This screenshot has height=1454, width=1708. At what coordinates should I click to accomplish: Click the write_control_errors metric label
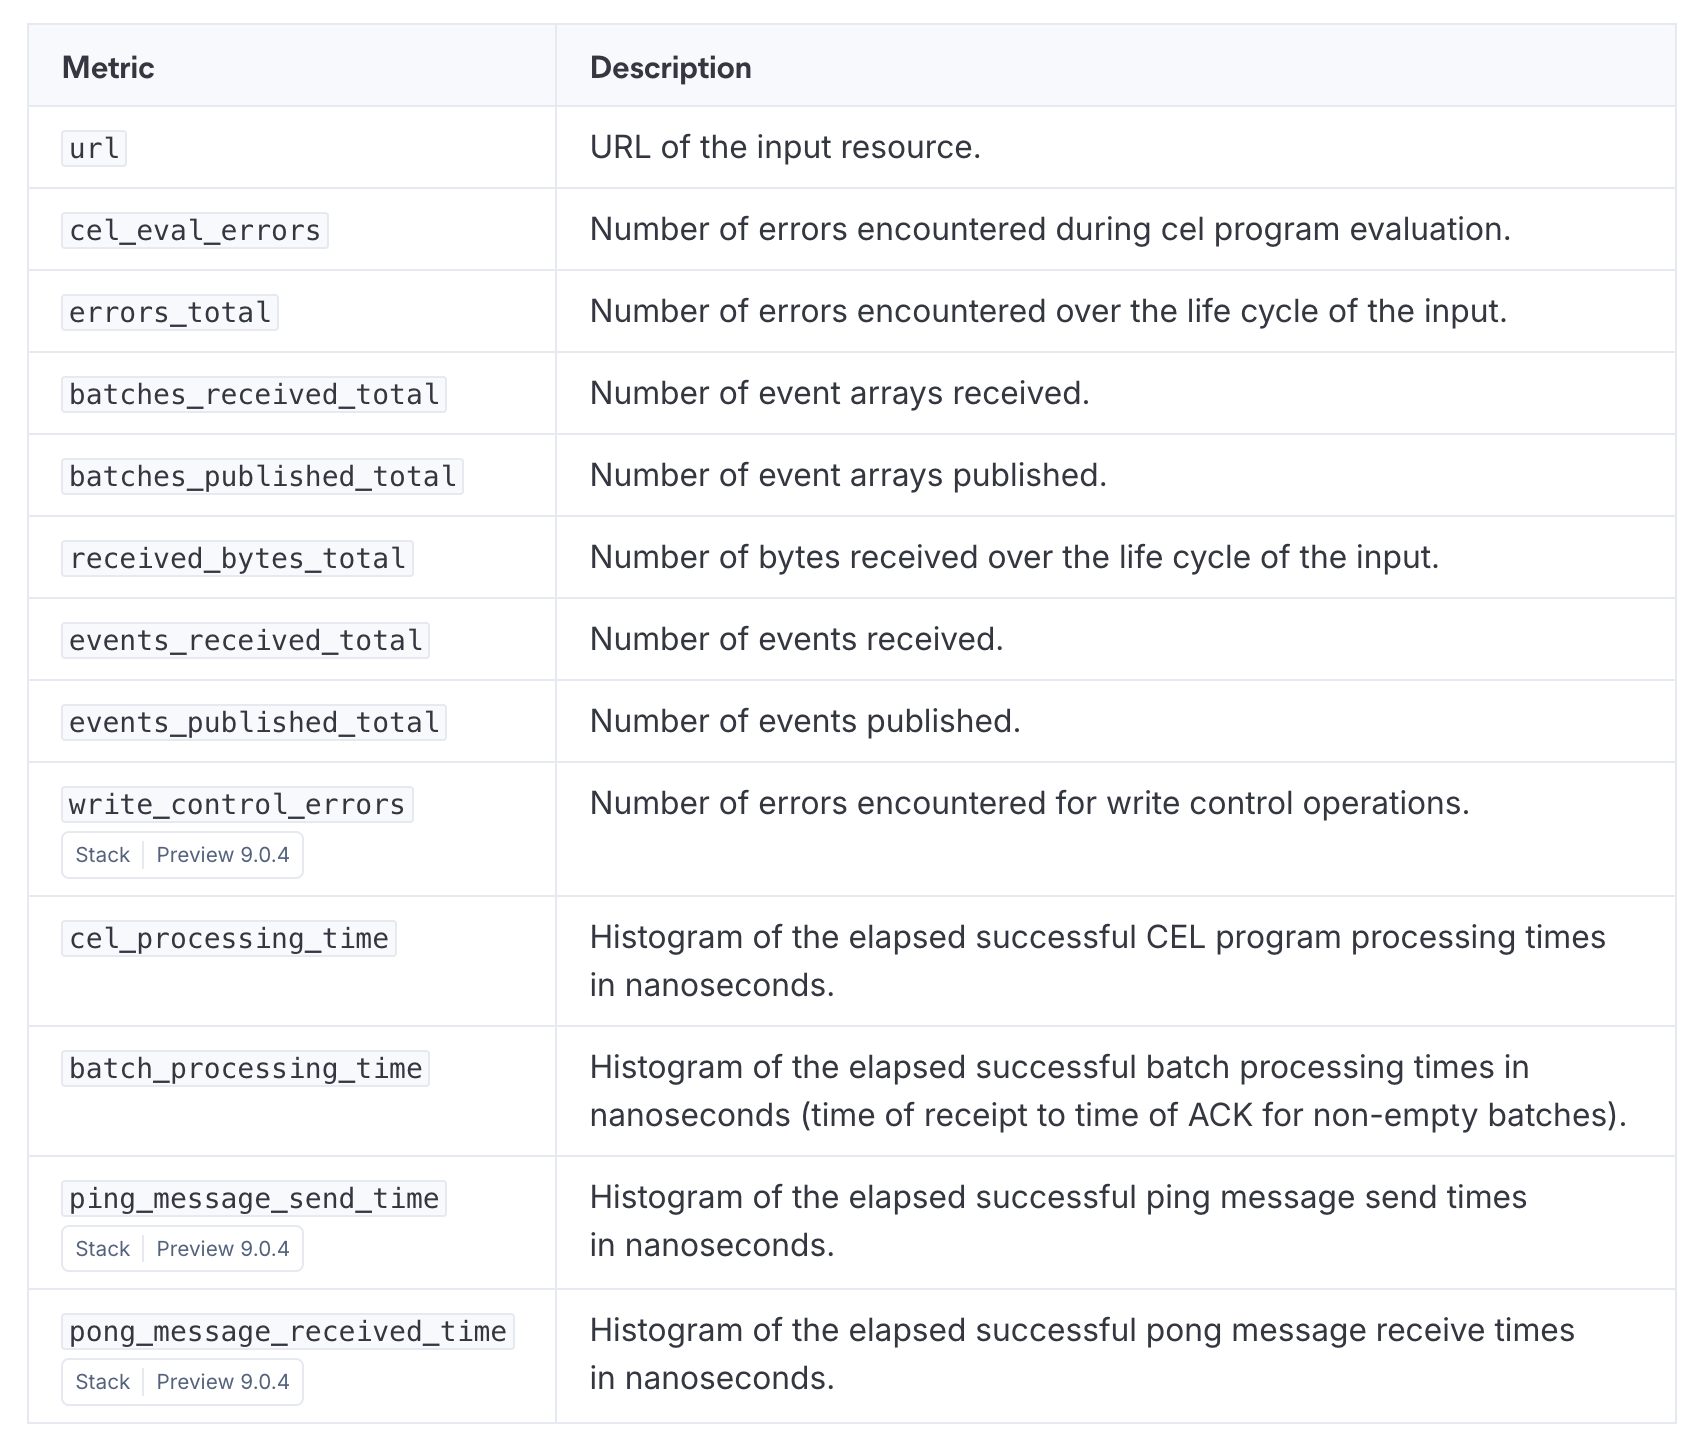pyautogui.click(x=237, y=804)
